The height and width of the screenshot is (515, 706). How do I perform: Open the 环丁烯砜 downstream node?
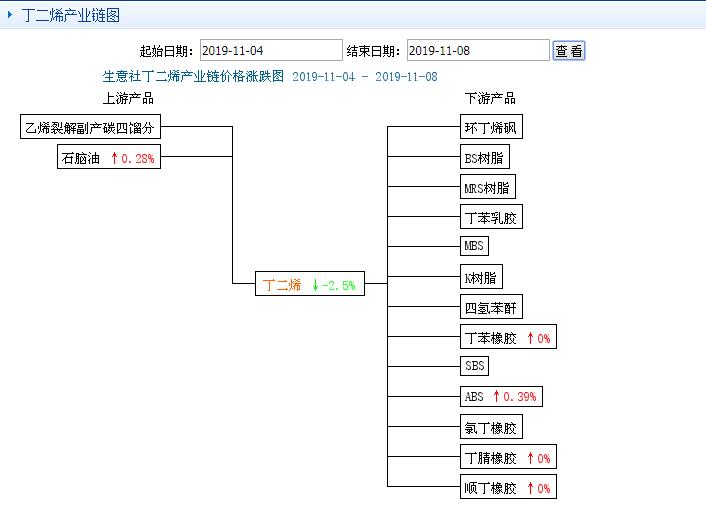[491, 127]
